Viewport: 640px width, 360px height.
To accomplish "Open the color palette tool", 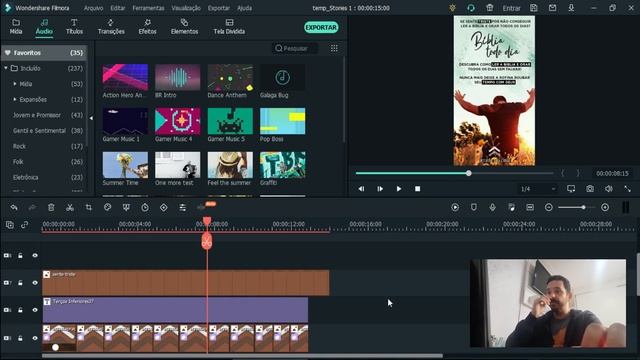I will point(107,207).
